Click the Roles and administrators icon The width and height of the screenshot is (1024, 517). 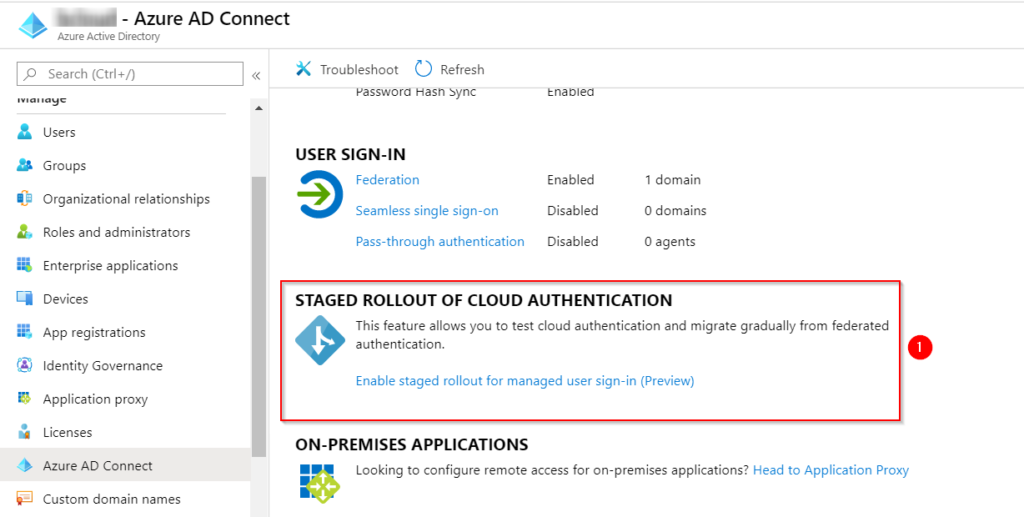coord(25,232)
